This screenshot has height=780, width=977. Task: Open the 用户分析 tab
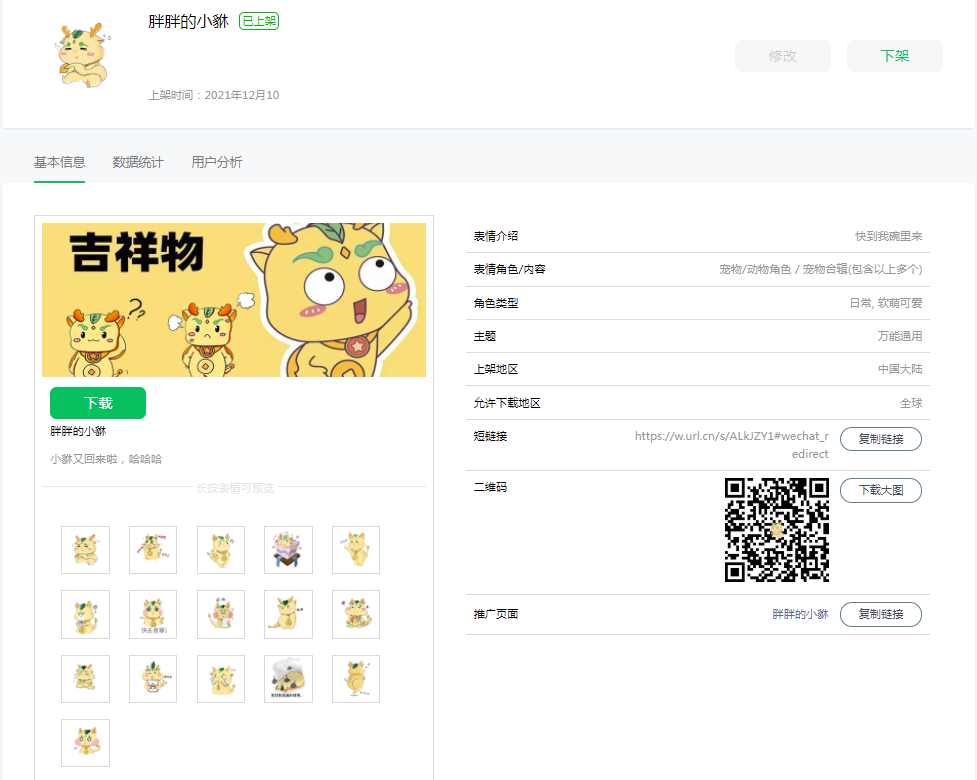click(216, 162)
